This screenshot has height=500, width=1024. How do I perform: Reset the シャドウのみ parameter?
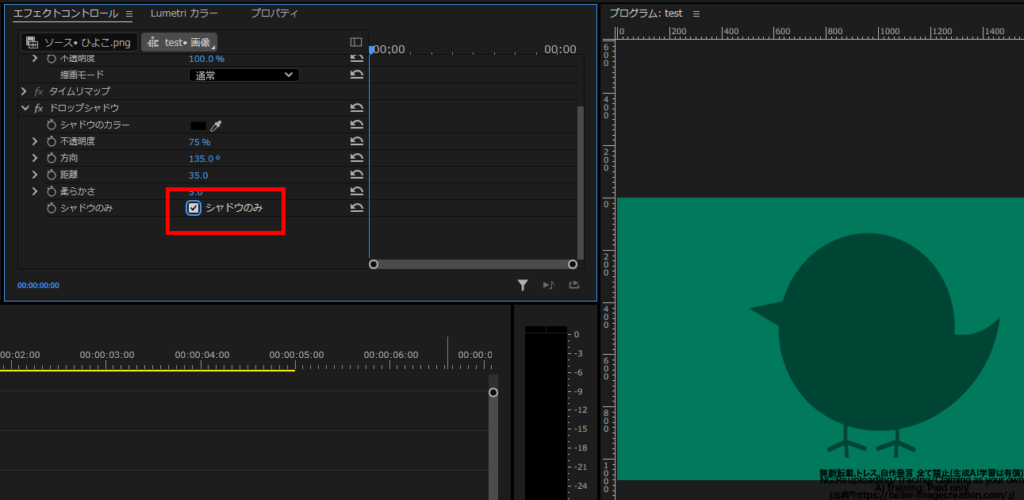pos(357,208)
